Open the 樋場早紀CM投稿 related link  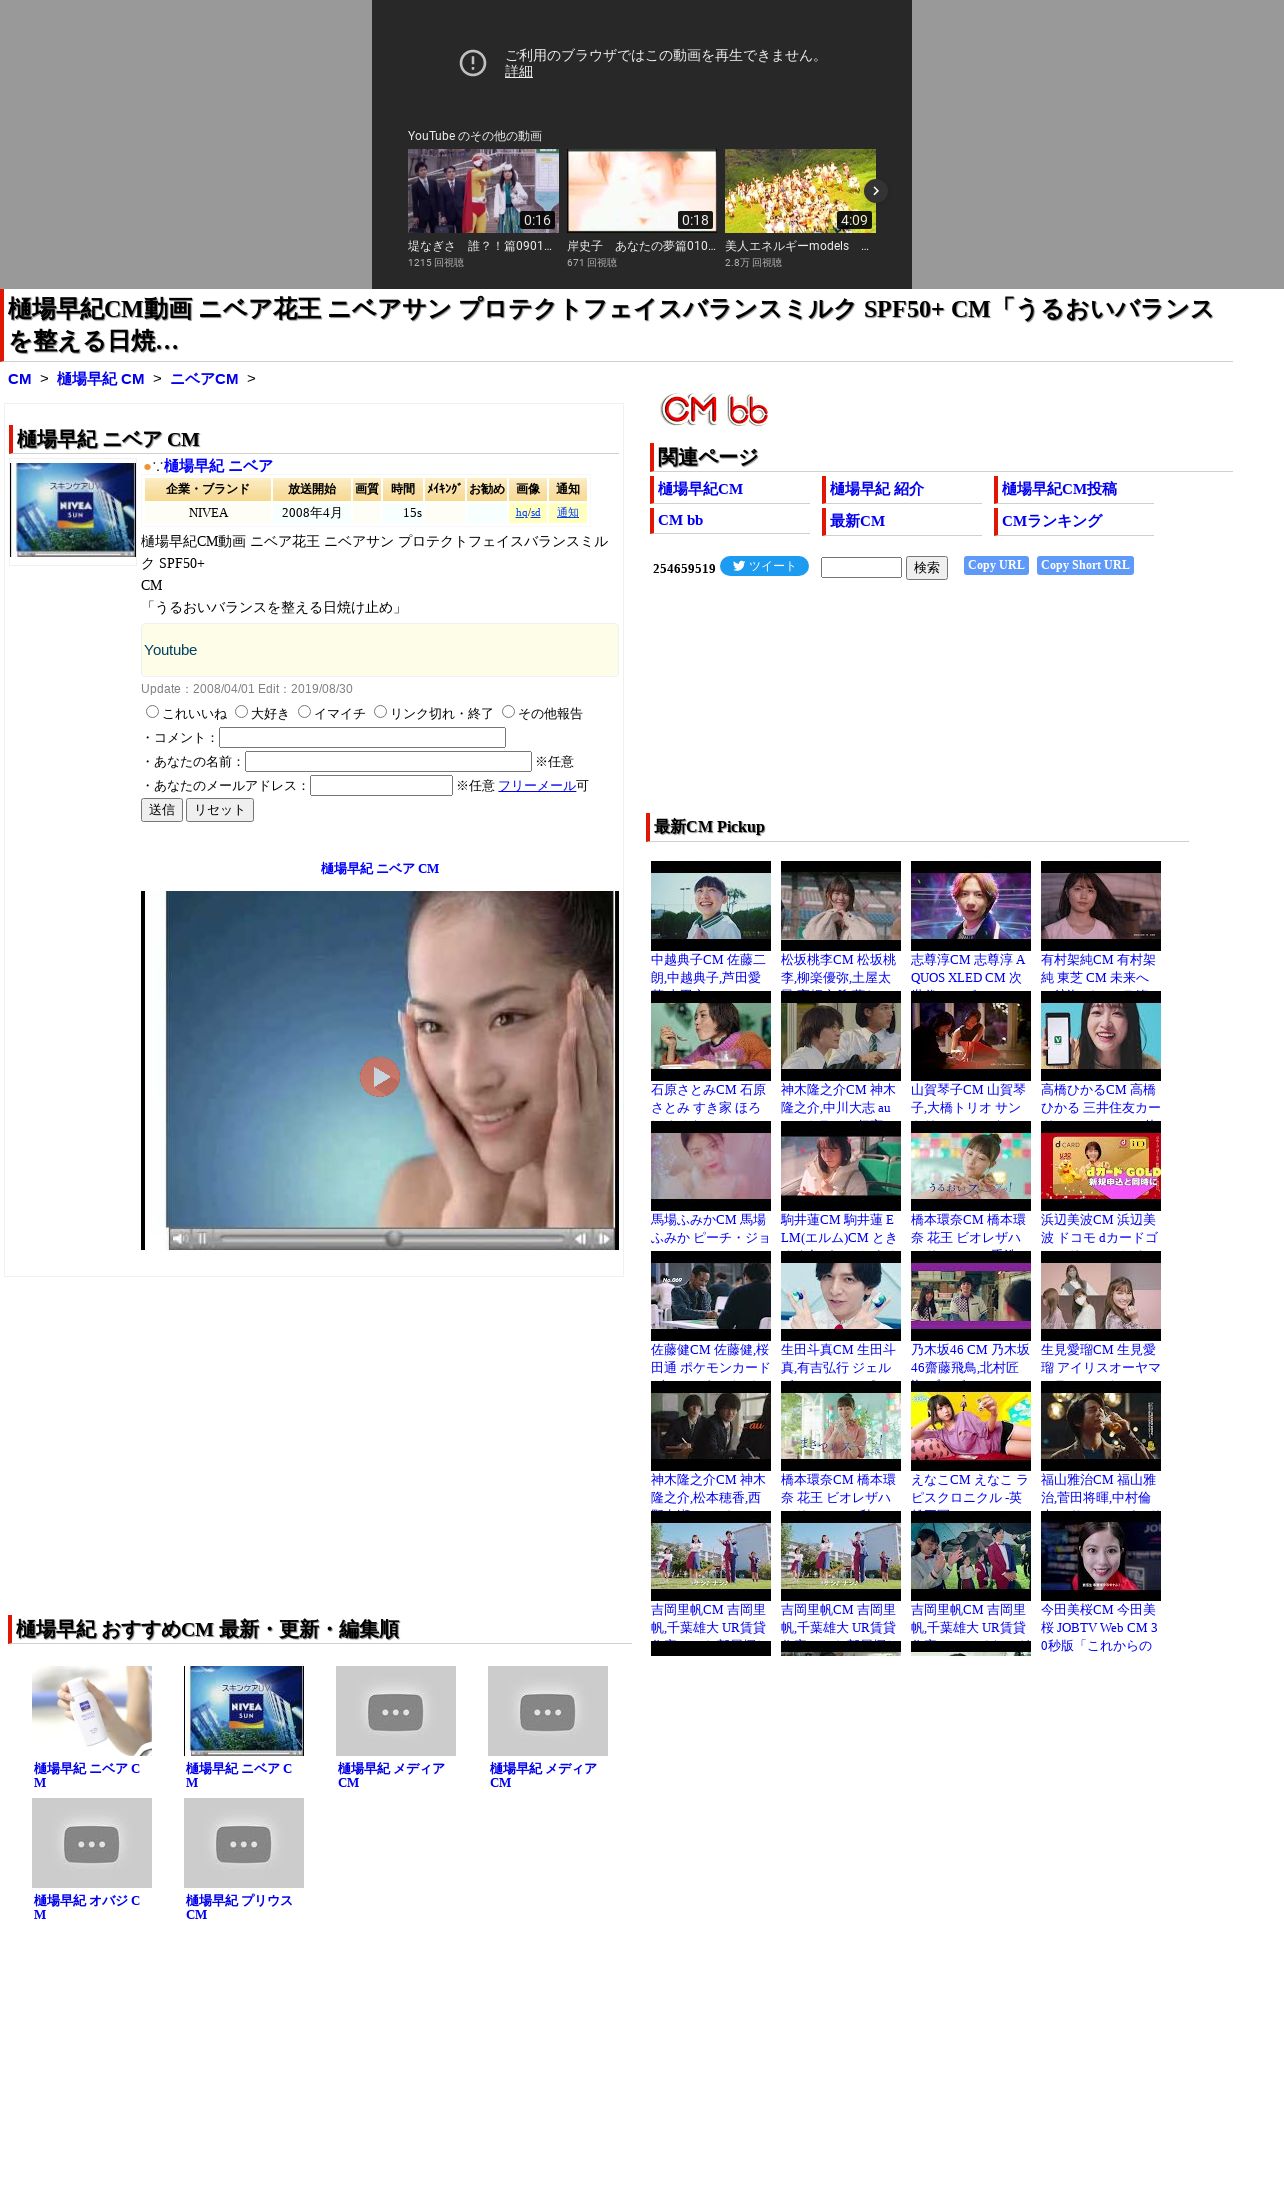point(1059,489)
